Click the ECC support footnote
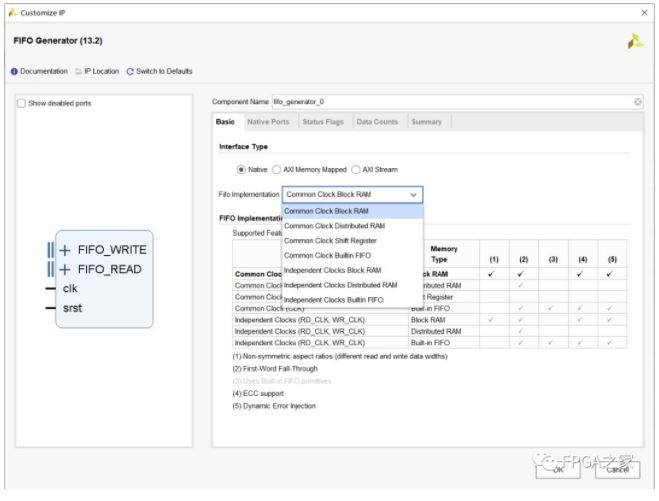The height and width of the screenshot is (501, 659). click(258, 393)
